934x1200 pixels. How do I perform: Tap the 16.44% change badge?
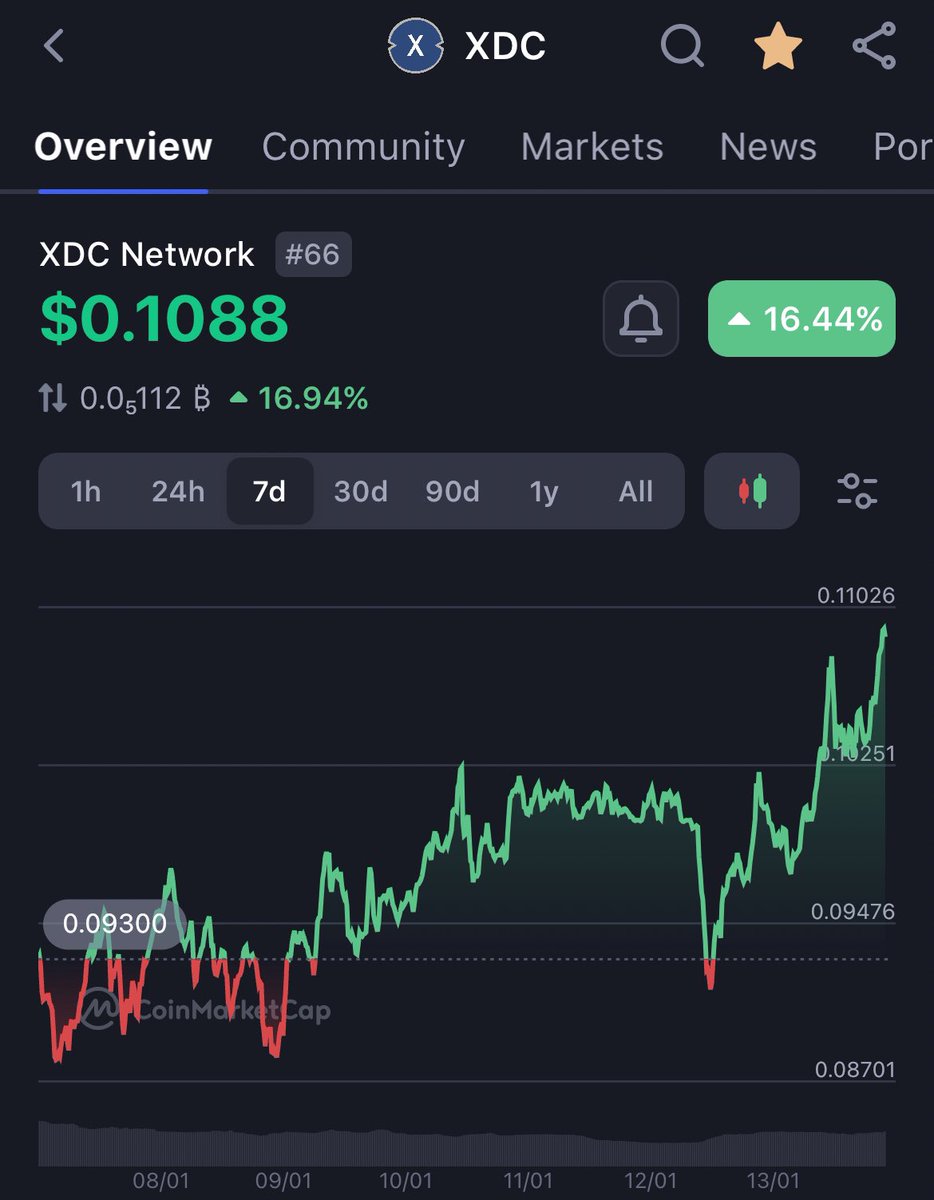coord(802,319)
